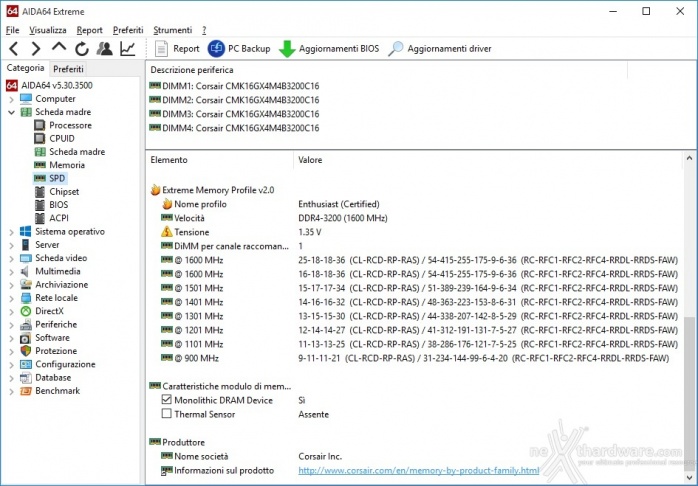
Task: Click the Elemento column header
Action: coord(220,160)
